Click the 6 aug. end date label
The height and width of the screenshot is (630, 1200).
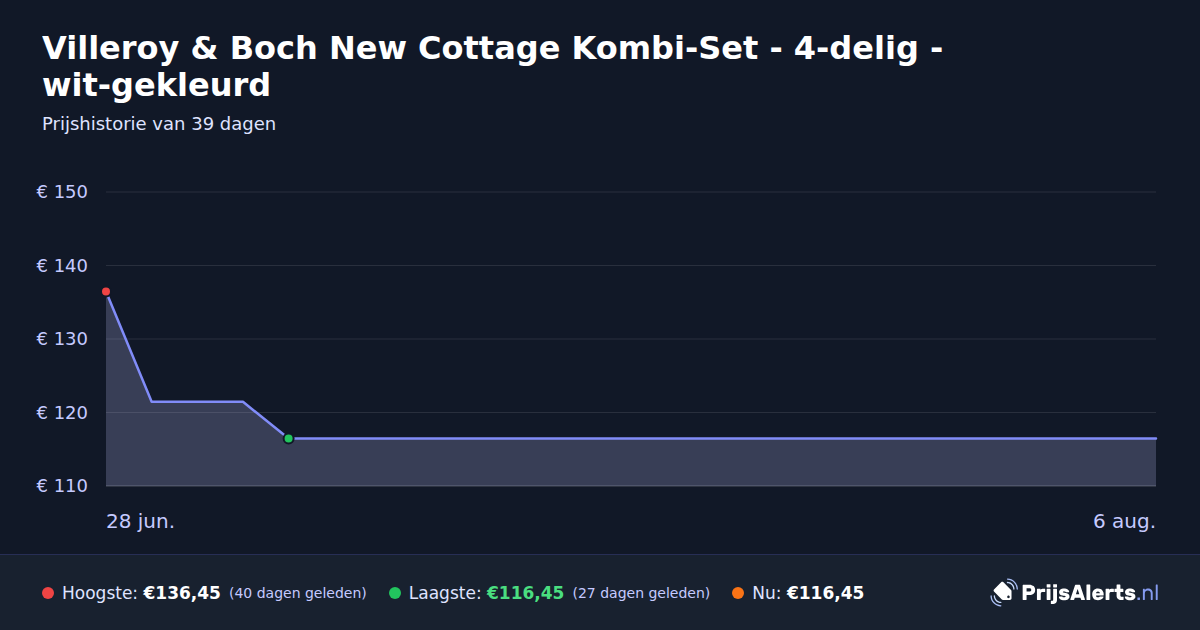click(1124, 522)
